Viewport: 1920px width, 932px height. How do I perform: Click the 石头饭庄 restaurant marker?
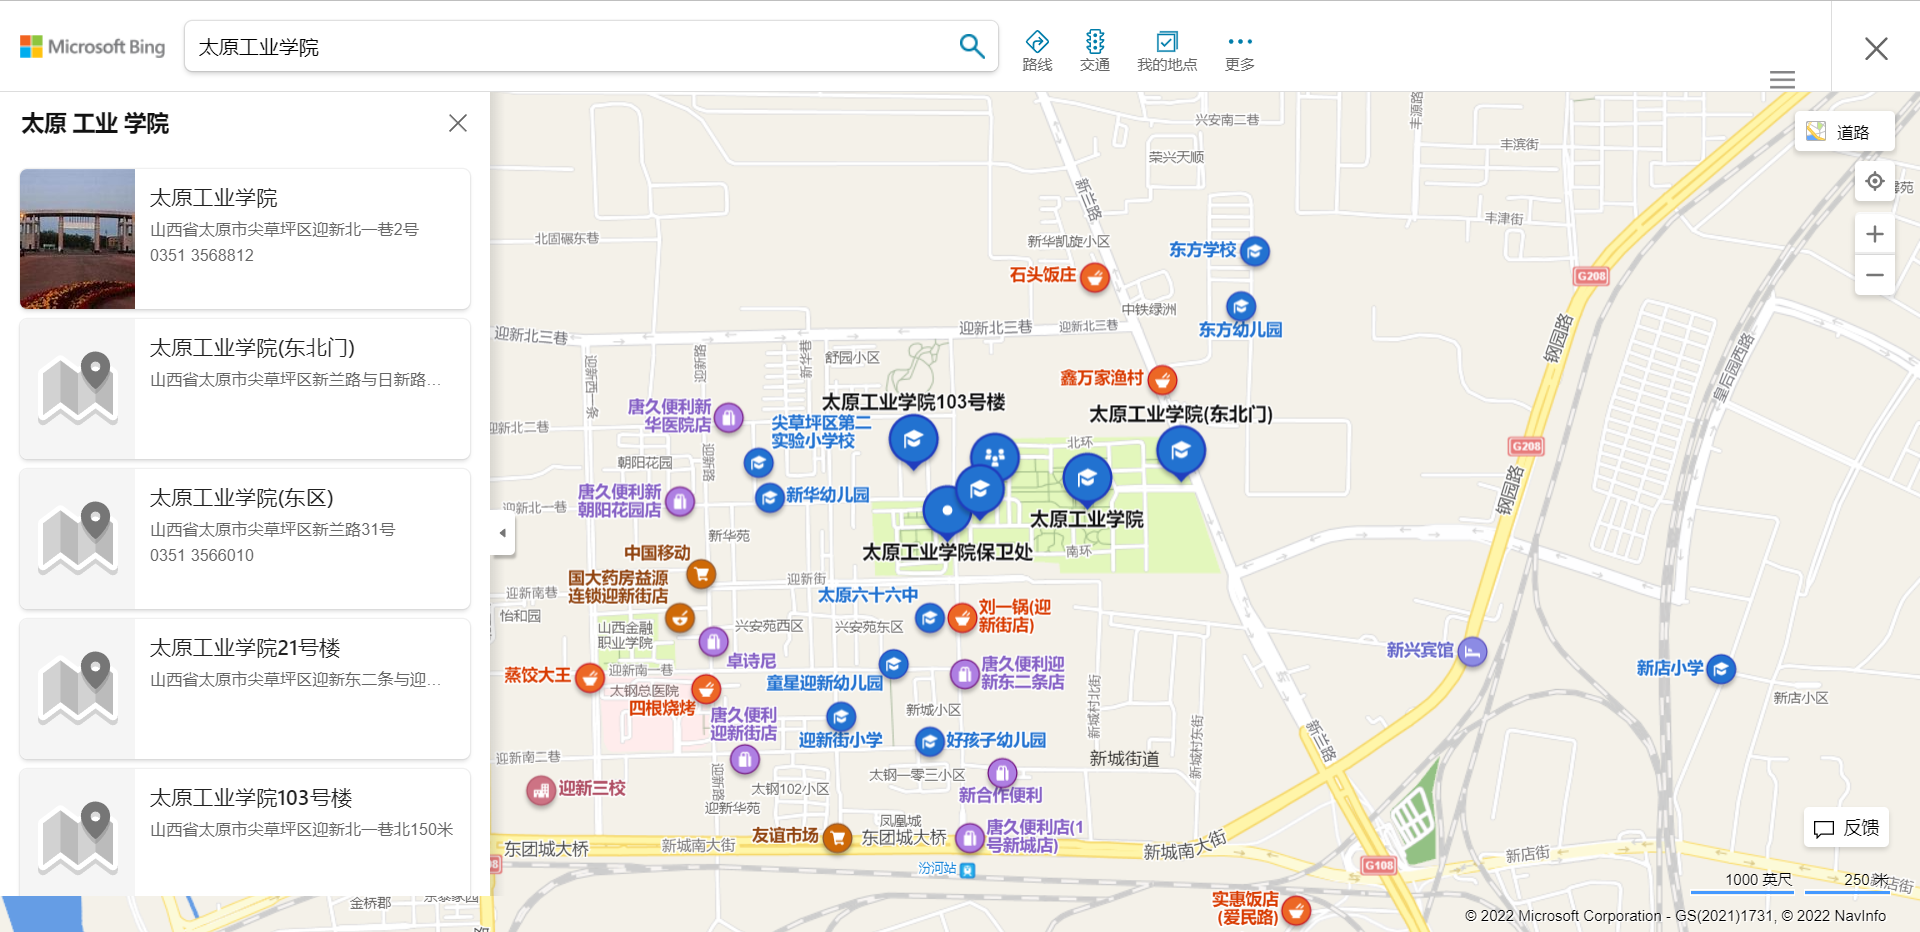(x=1095, y=277)
